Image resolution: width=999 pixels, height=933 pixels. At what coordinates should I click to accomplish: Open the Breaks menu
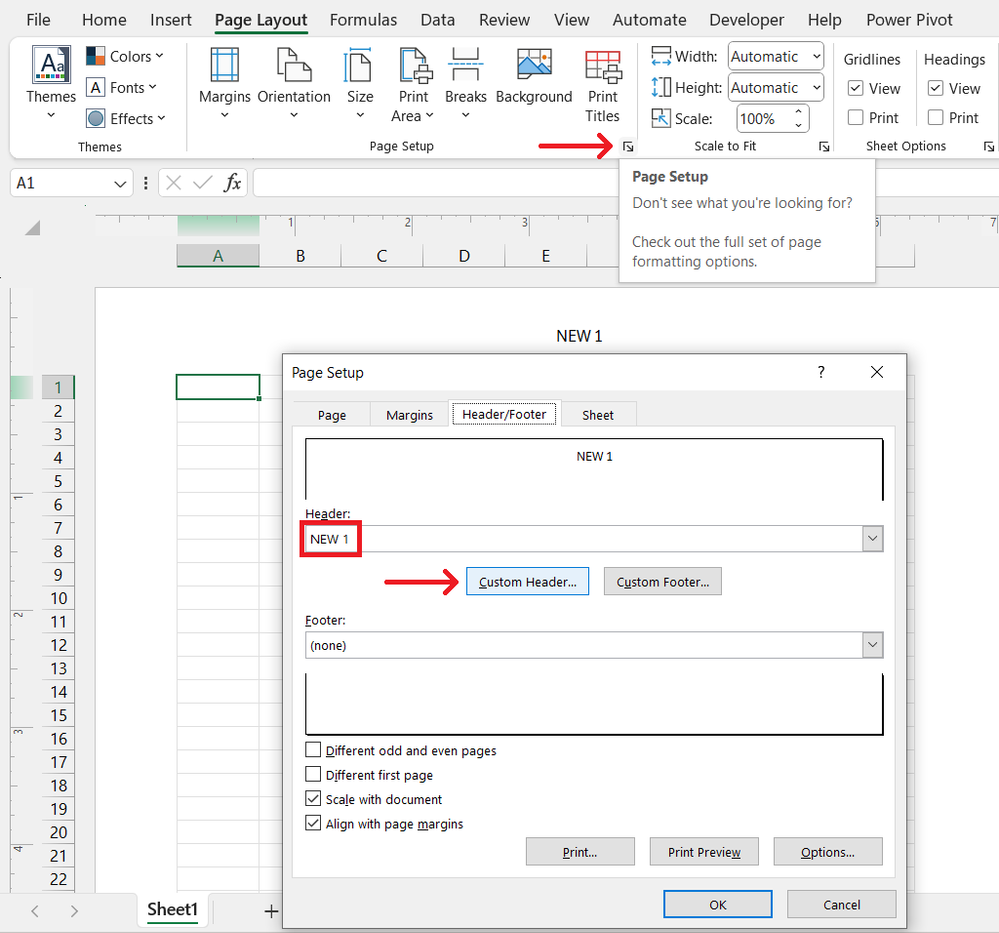465,83
